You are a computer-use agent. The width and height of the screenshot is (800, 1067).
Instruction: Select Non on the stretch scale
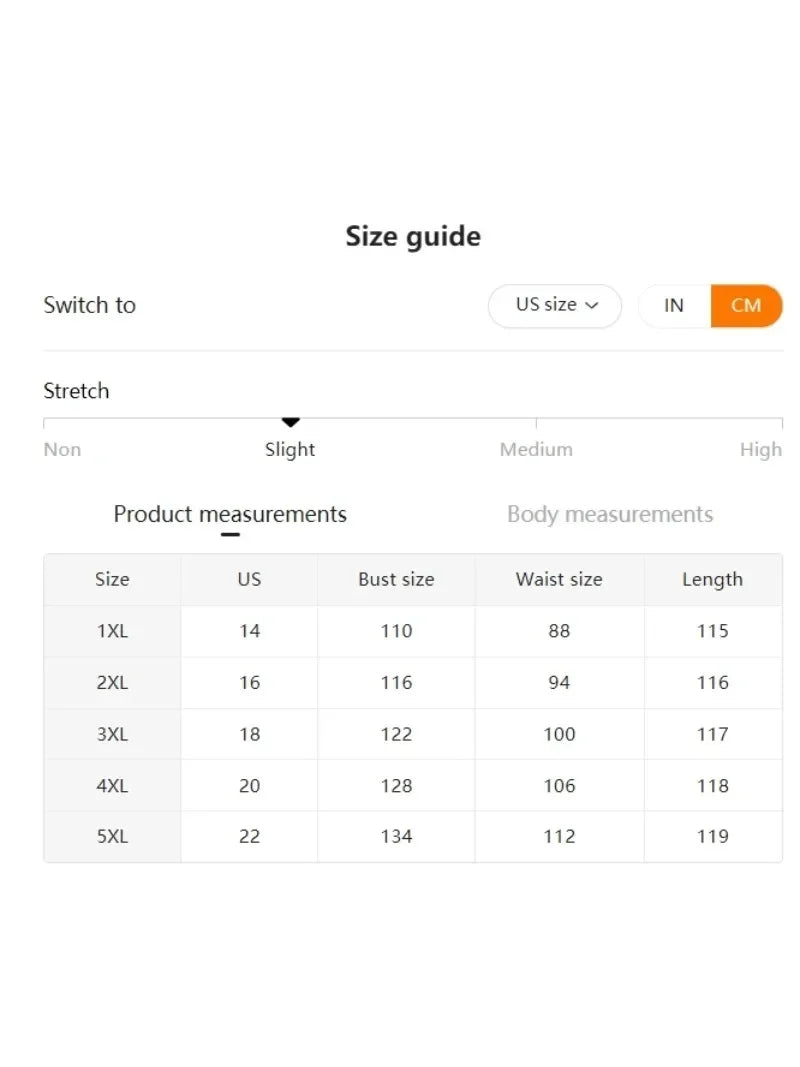pyautogui.click(x=62, y=449)
